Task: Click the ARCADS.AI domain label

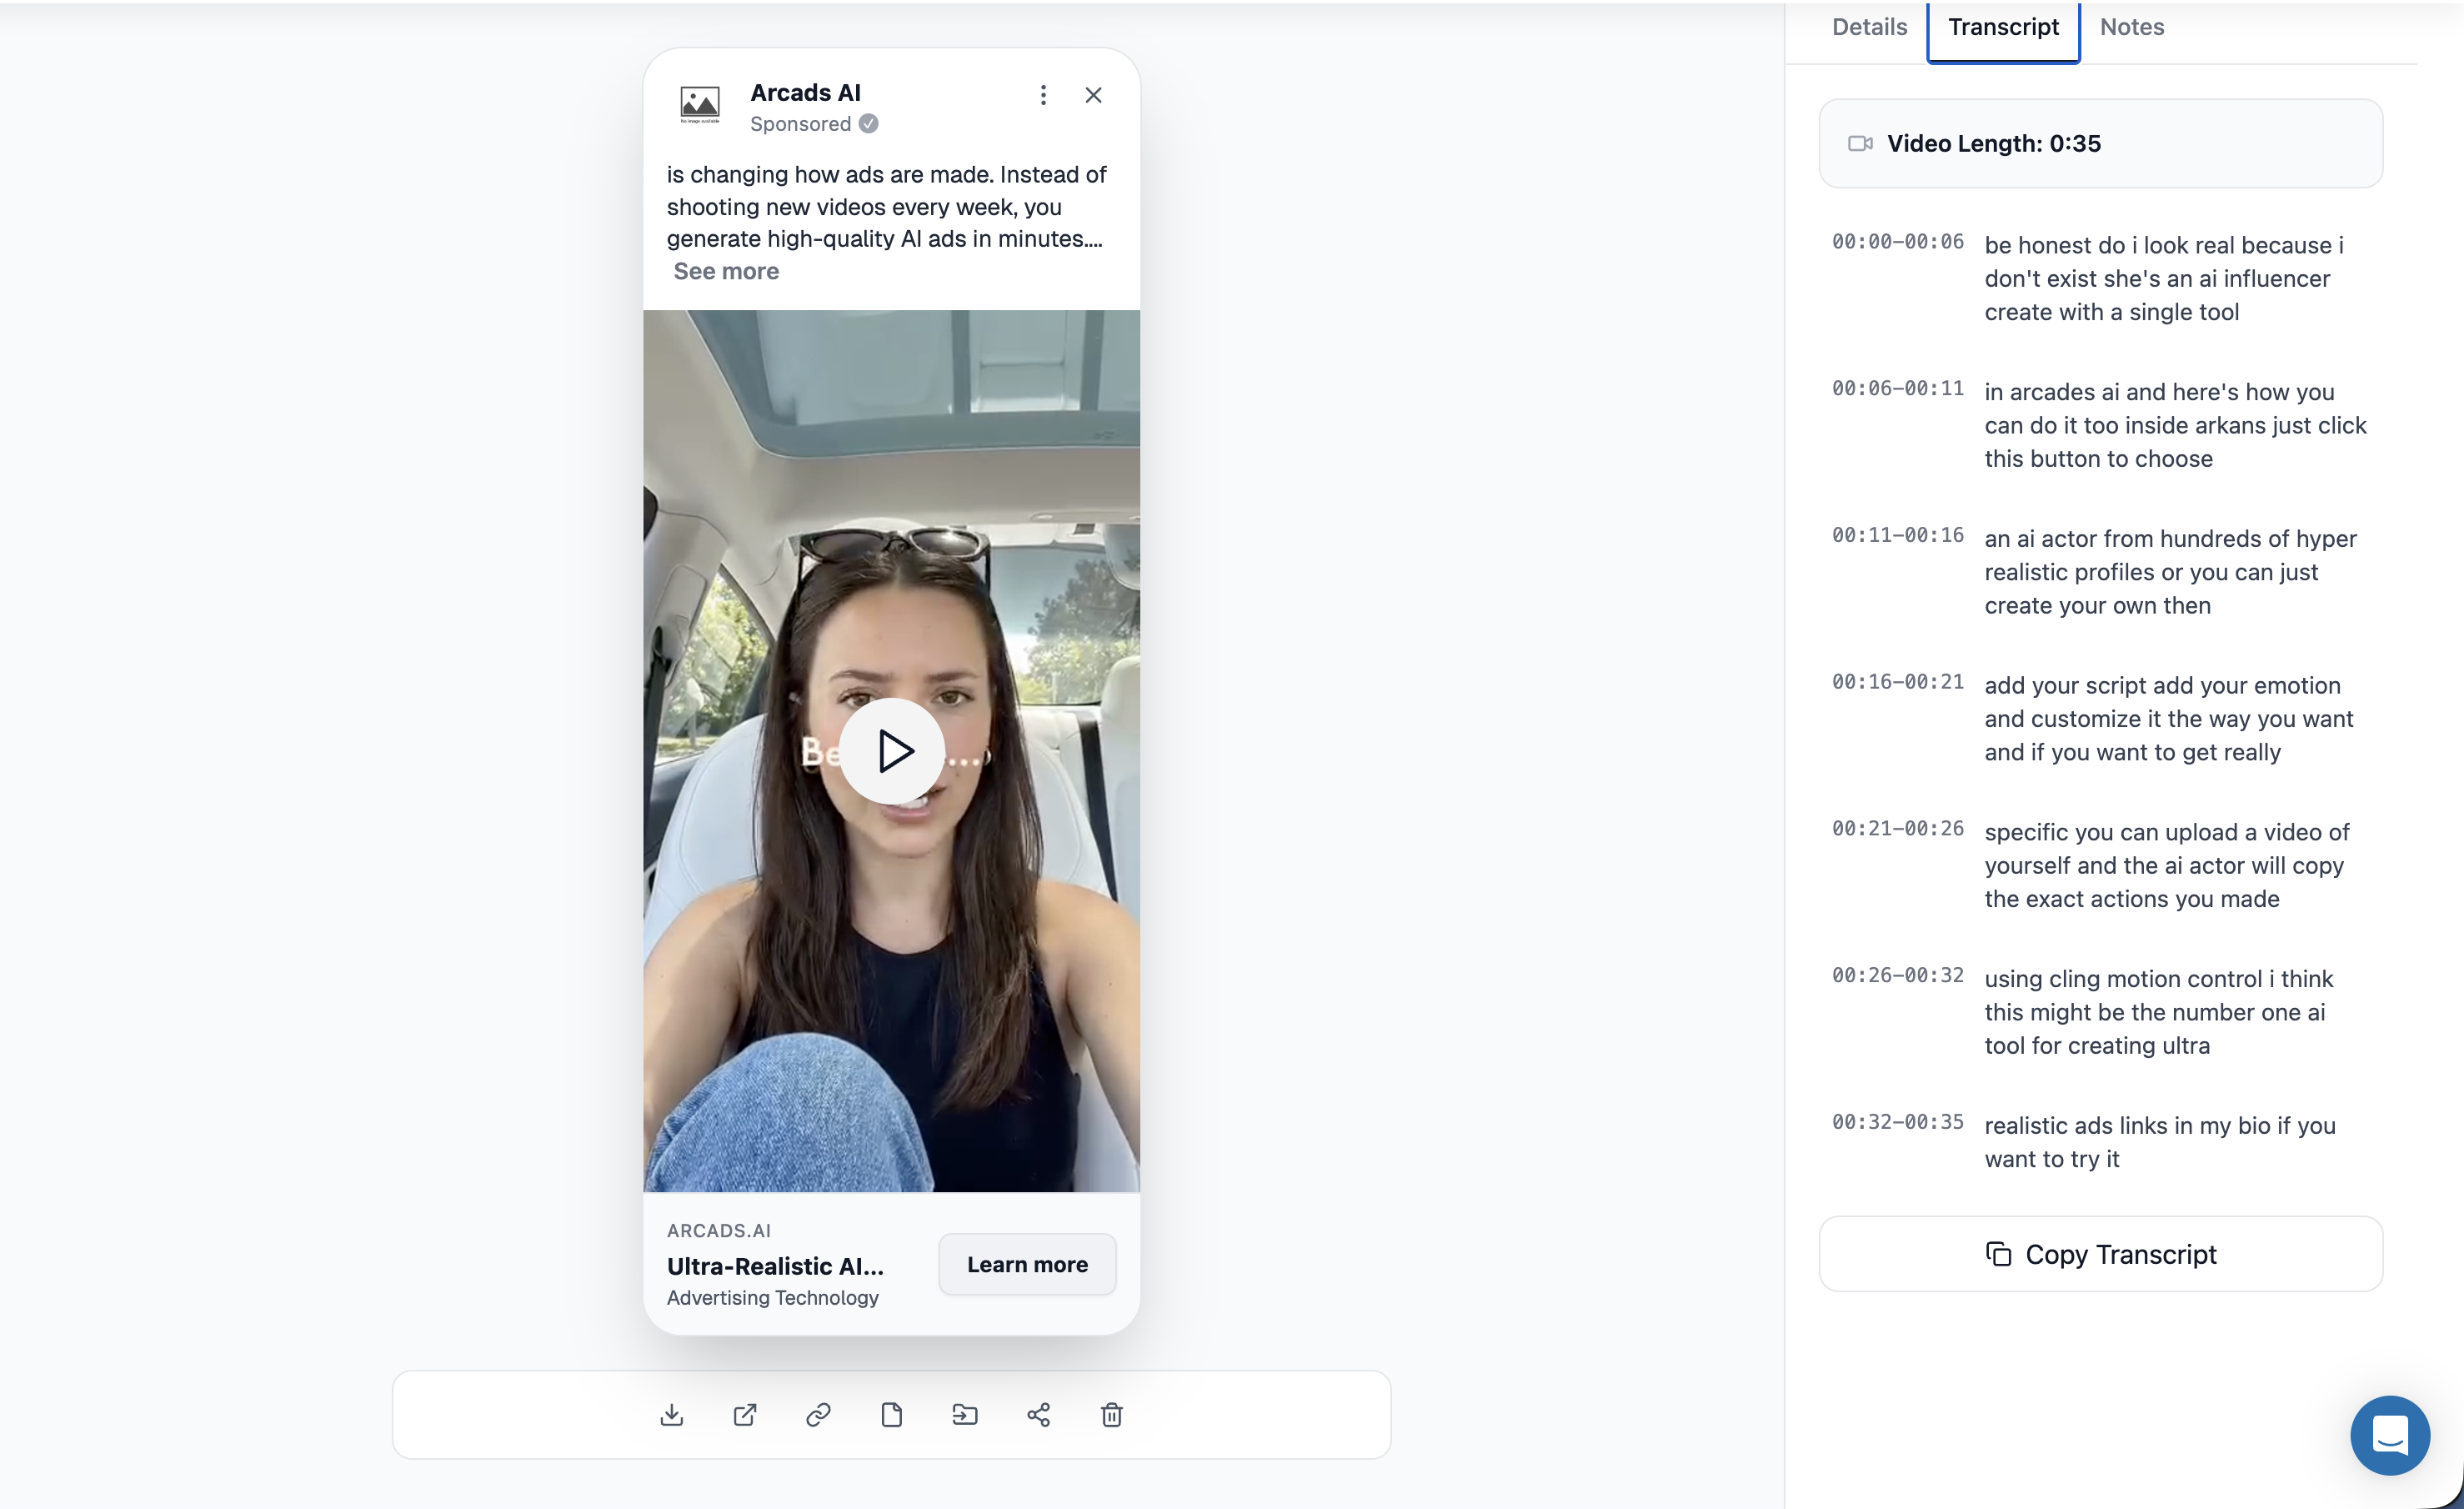Action: [719, 1231]
